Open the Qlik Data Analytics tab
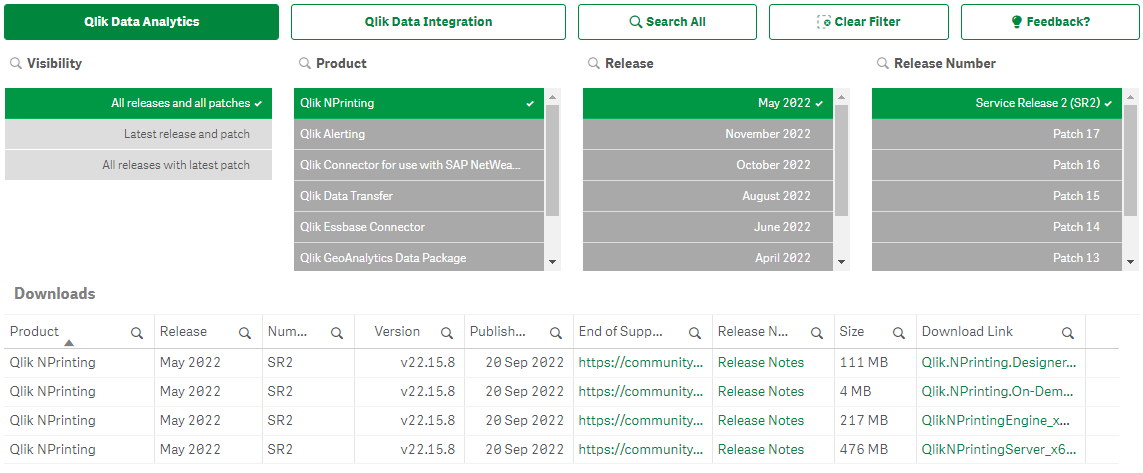This screenshot has width=1143, height=473. point(141,22)
